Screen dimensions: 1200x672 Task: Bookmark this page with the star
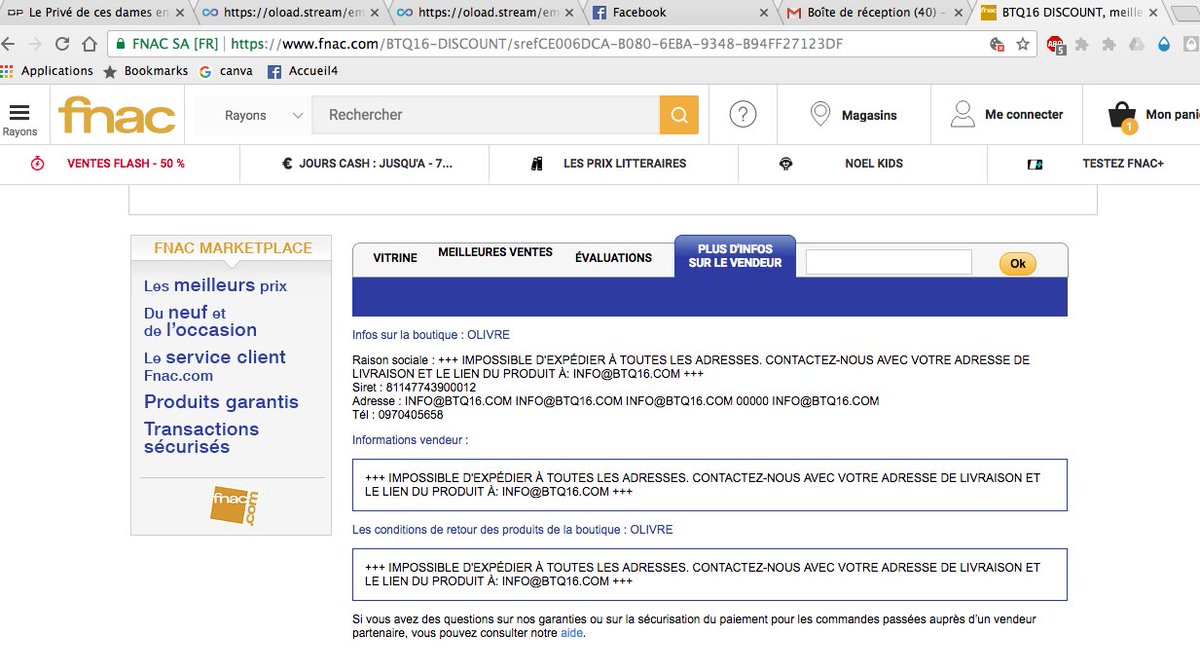tap(1023, 44)
